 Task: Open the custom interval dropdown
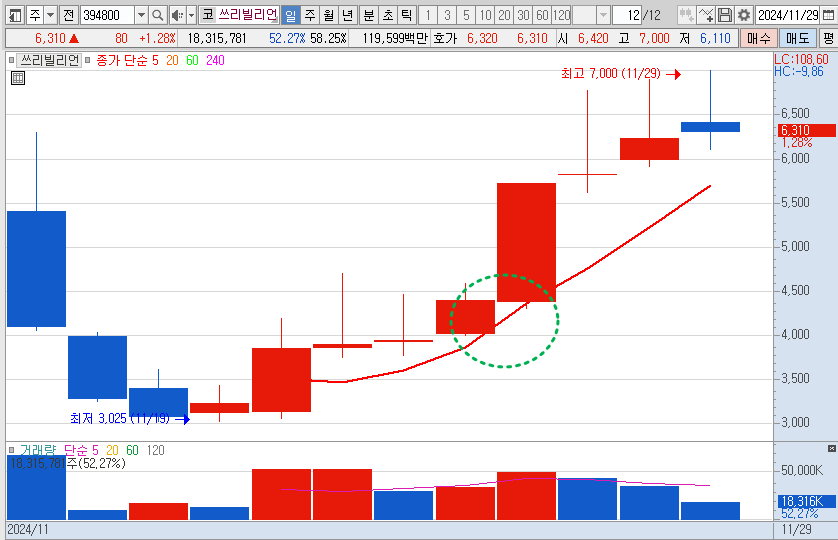pyautogui.click(x=603, y=15)
